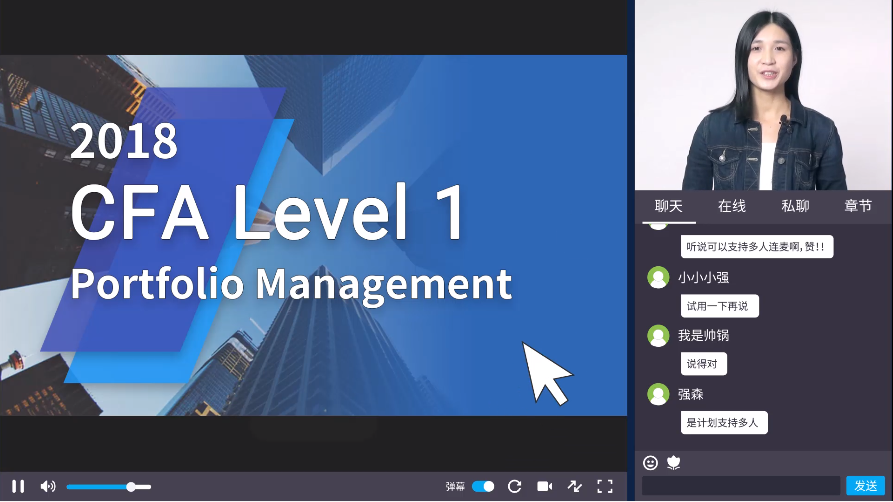This screenshot has height=502, width=893.
Task: Click the flower gift icon
Action: pyautogui.click(x=674, y=463)
